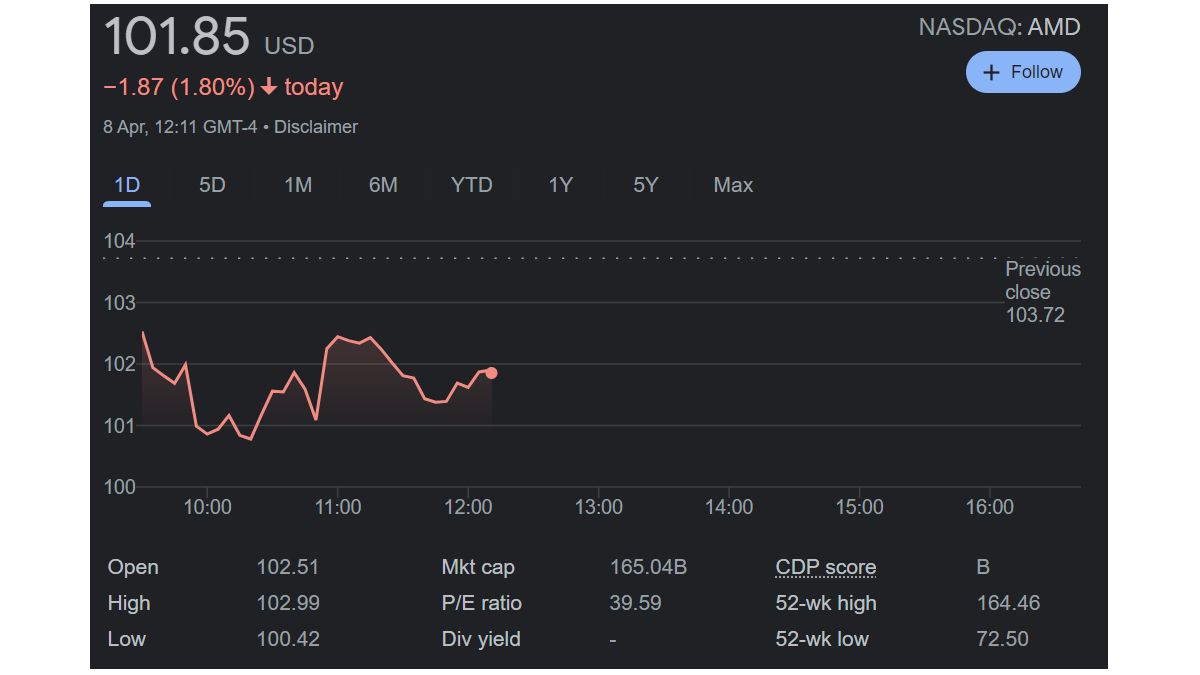Switch to the 5D tab
This screenshot has height=675, width=1200.
point(212,185)
